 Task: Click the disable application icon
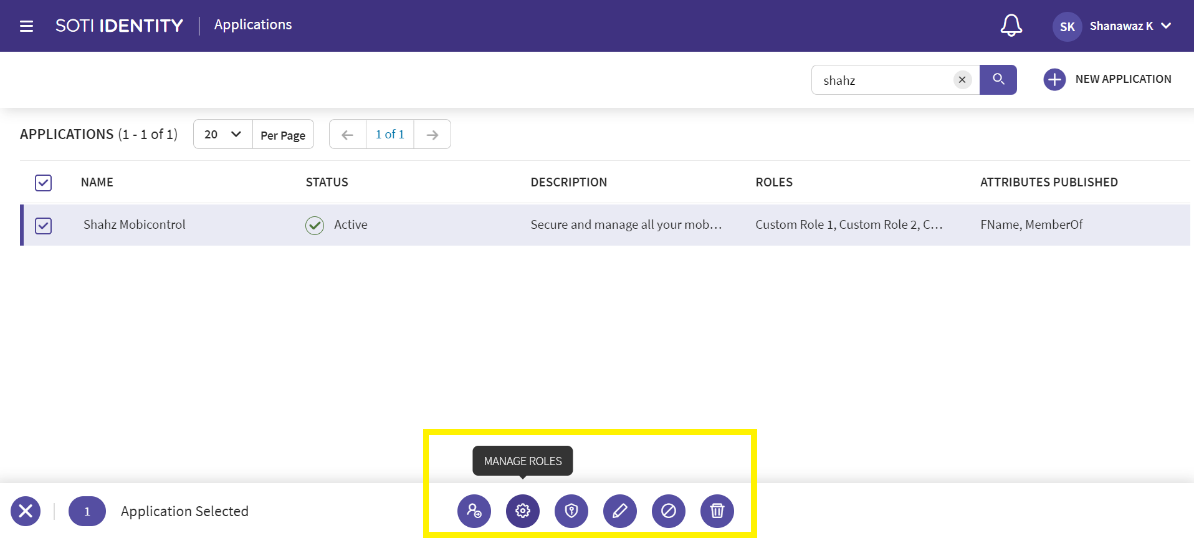click(668, 511)
